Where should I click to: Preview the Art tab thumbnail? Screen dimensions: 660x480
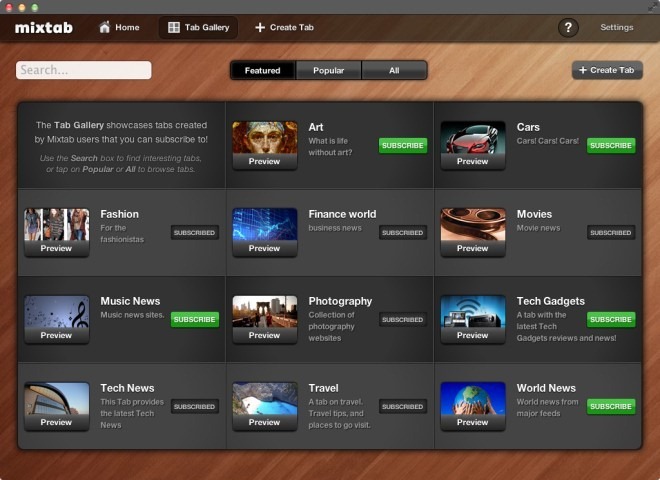click(x=264, y=146)
